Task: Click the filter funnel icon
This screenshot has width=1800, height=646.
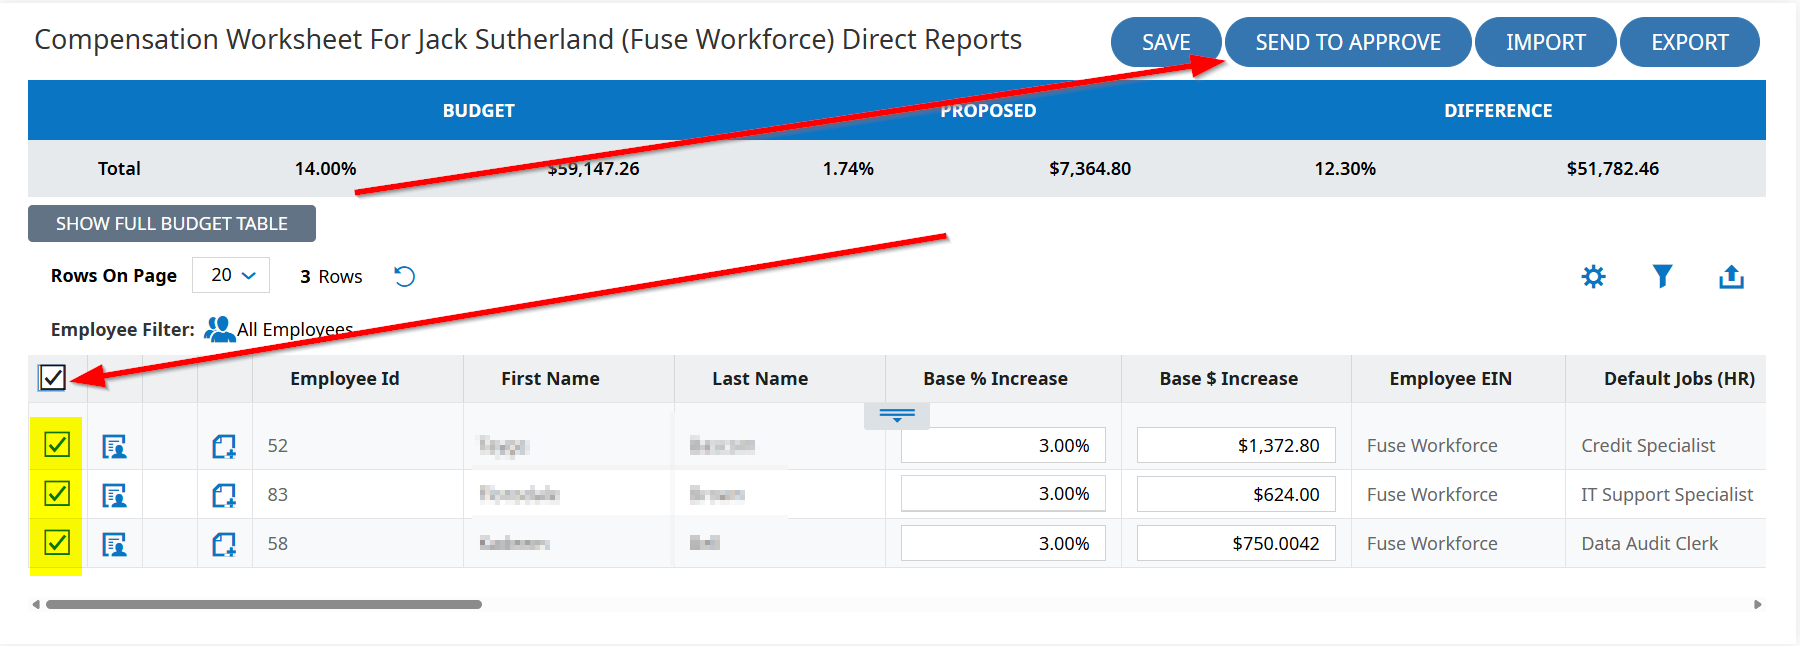Action: pyautogui.click(x=1662, y=276)
